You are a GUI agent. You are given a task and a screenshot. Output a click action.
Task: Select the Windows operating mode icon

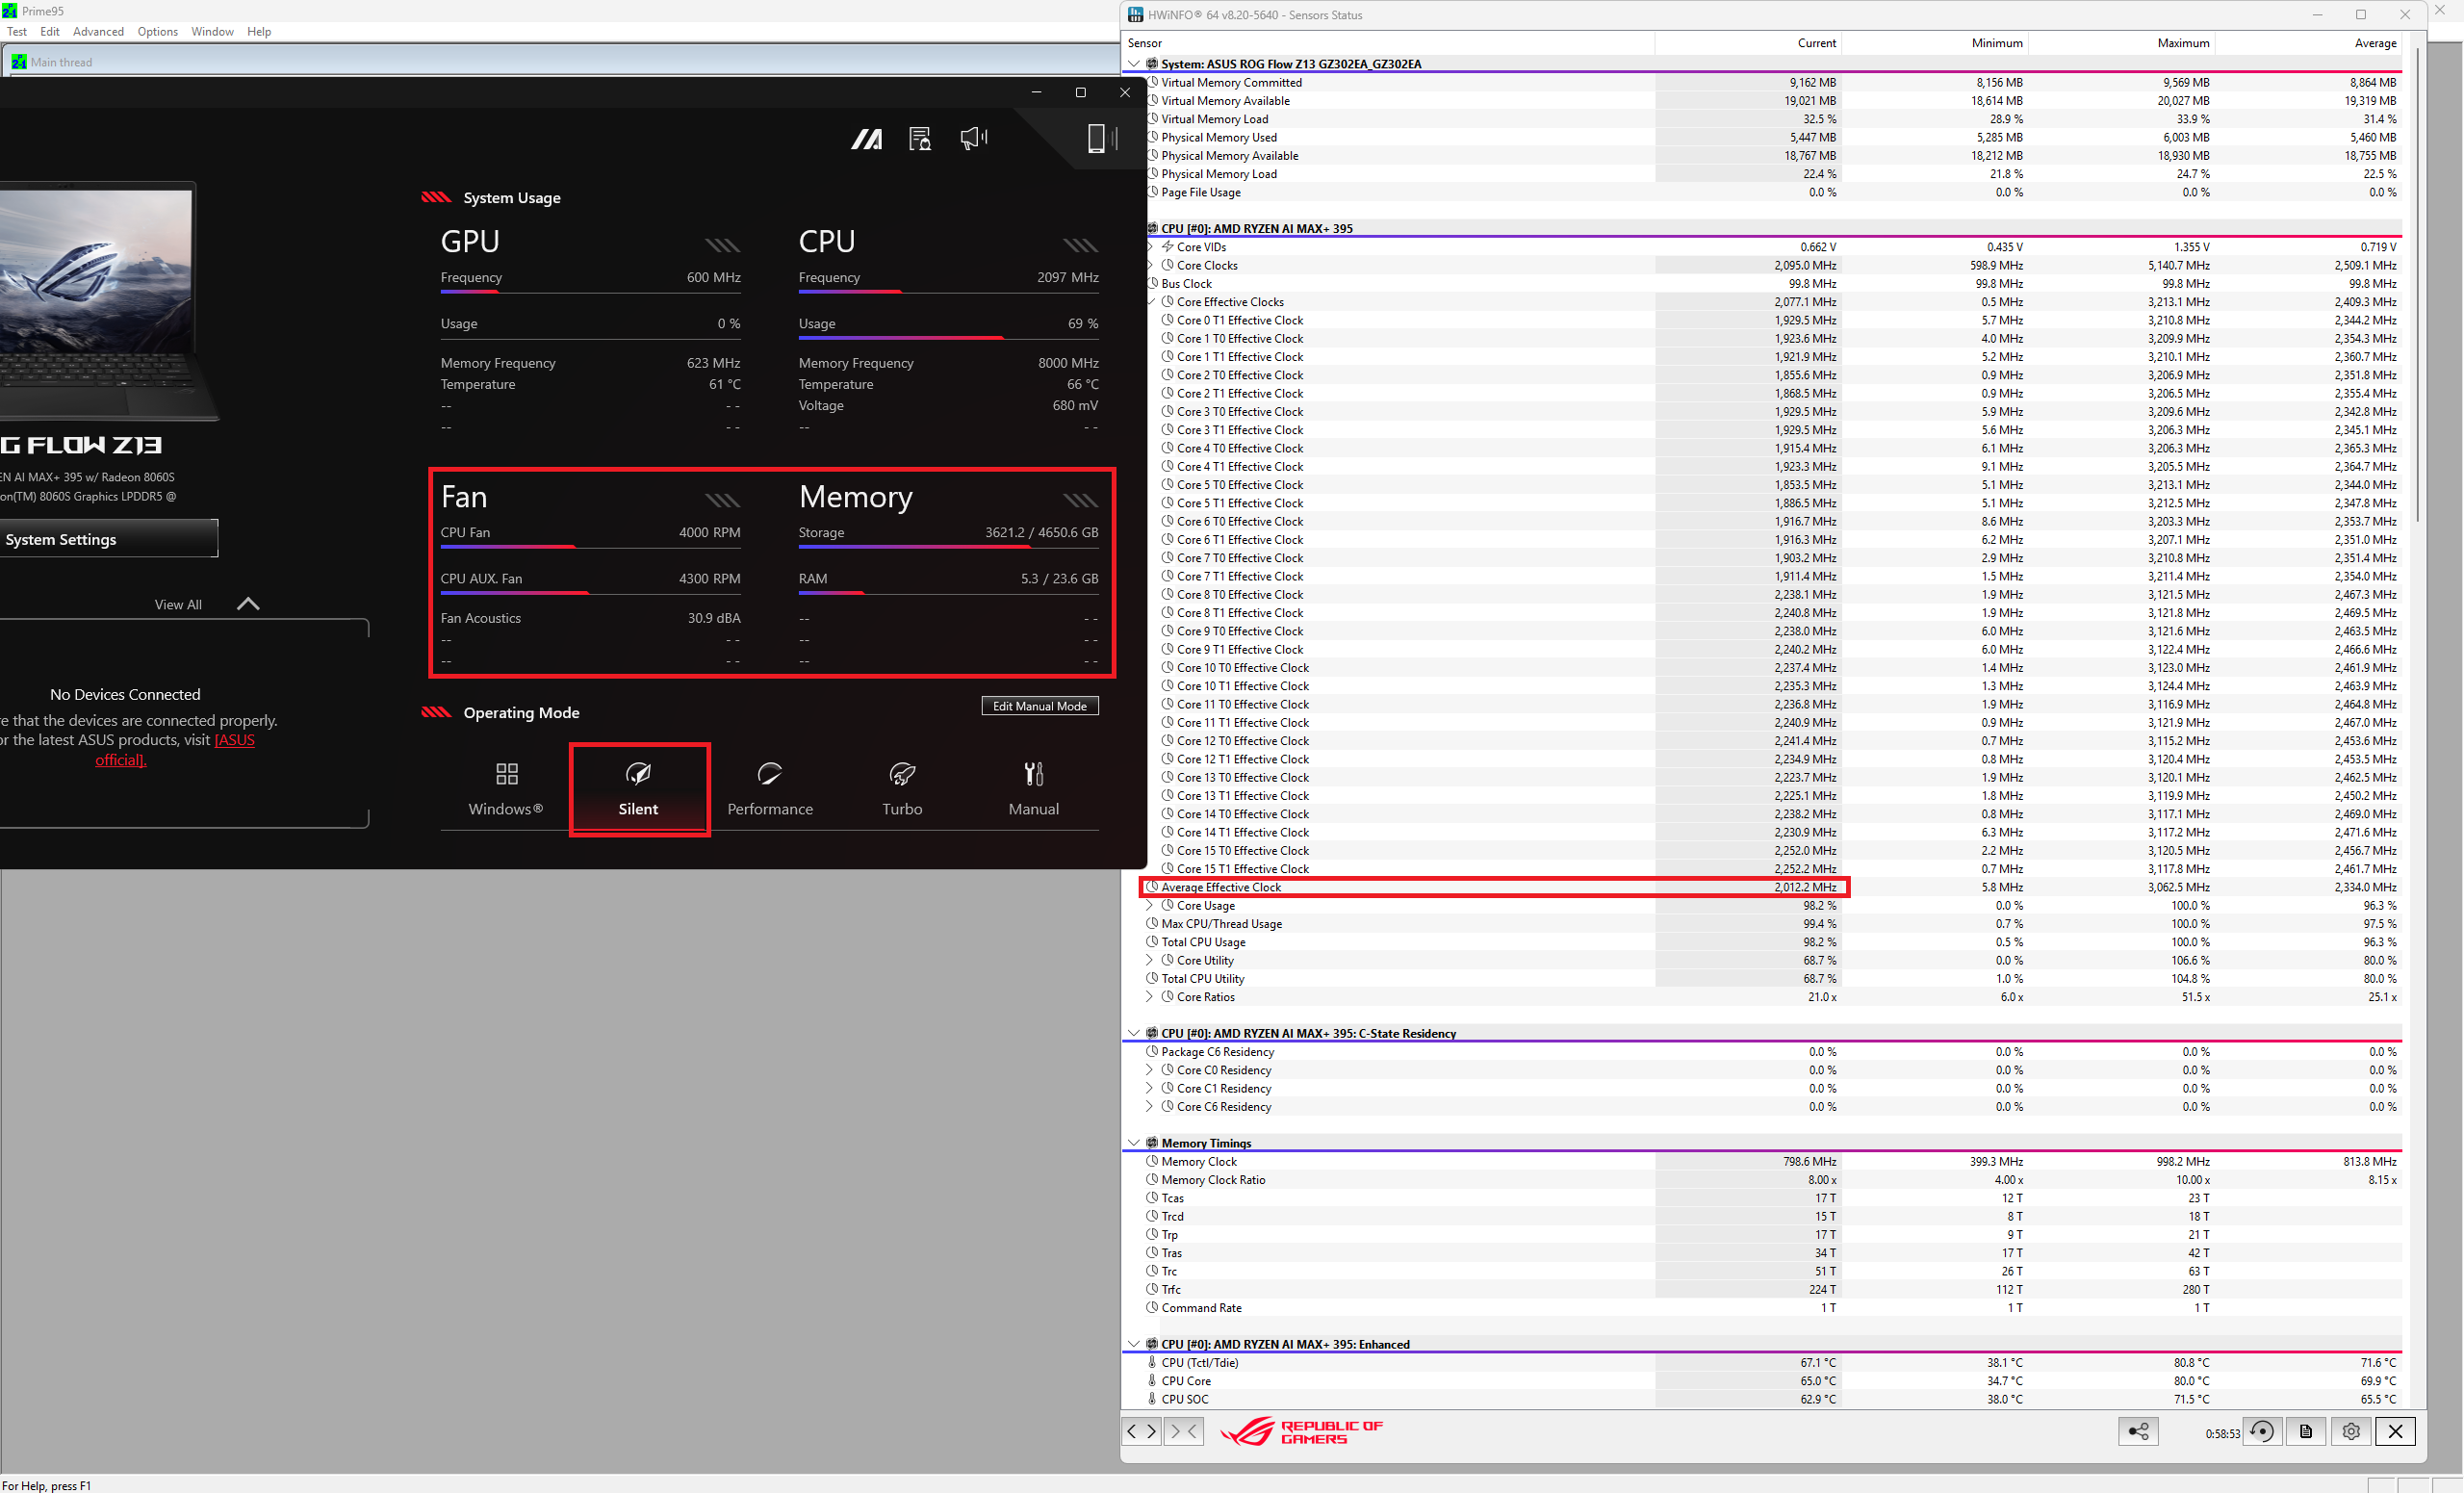506,774
